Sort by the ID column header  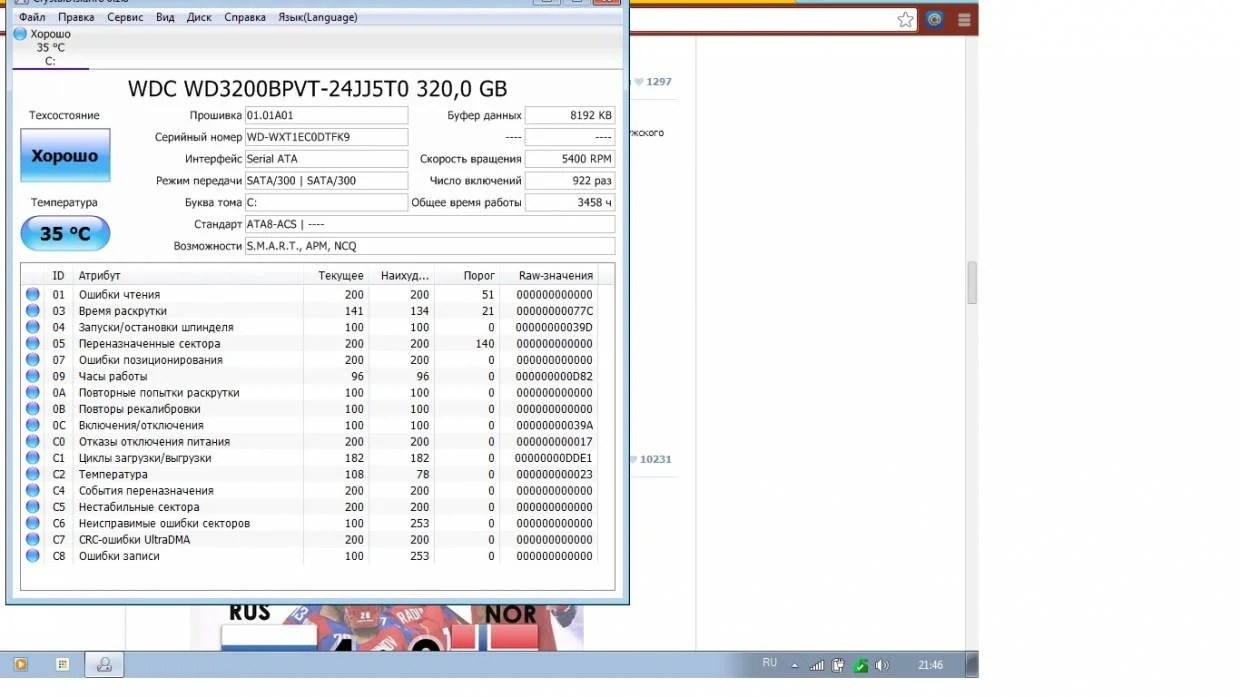tap(59, 275)
